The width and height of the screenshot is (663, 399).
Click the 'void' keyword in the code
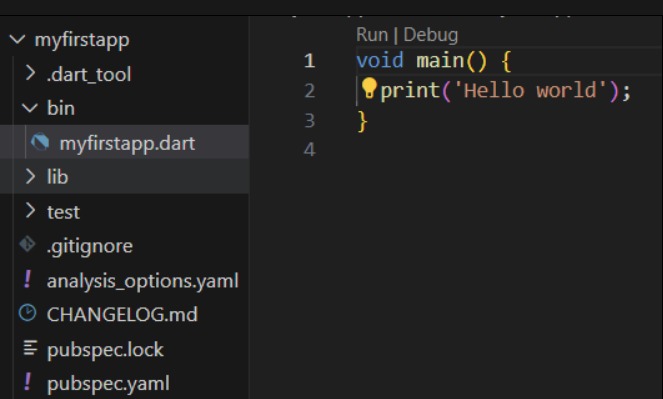[380, 60]
